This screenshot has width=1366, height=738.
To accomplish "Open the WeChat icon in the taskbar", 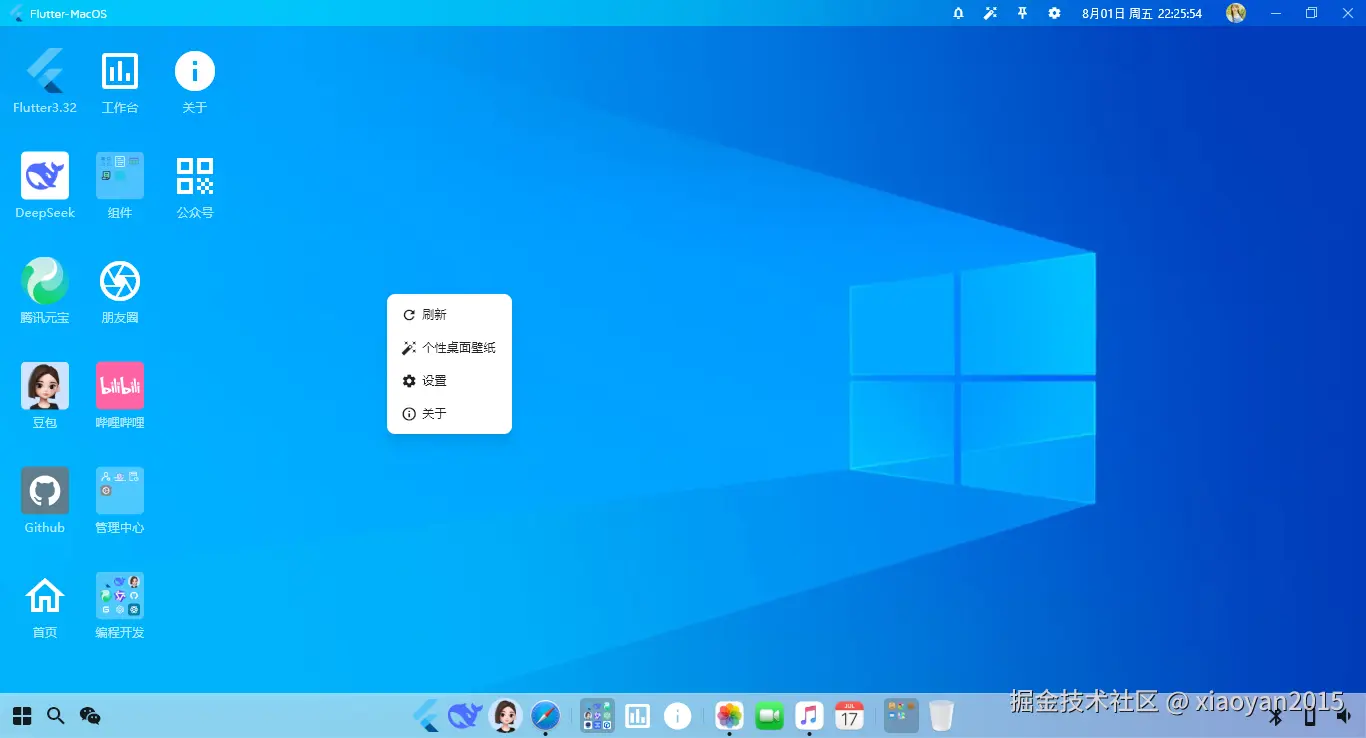I will (90, 715).
